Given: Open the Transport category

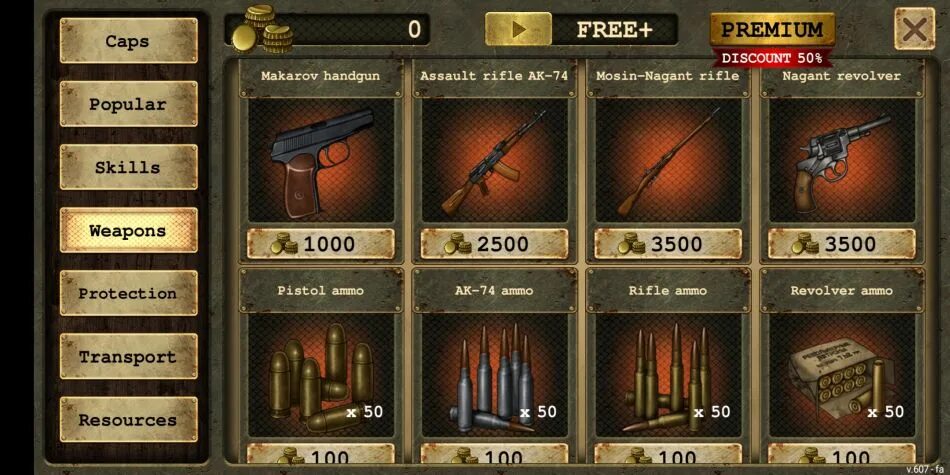Looking at the screenshot, I should (128, 356).
